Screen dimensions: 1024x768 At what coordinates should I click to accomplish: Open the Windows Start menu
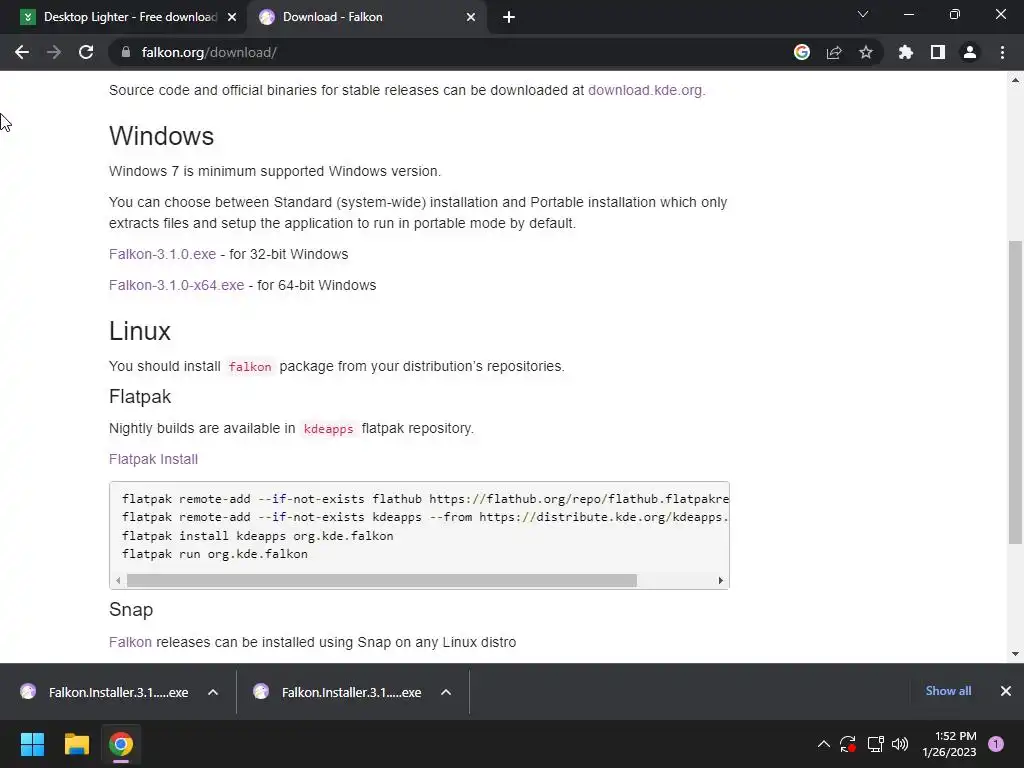pos(32,744)
